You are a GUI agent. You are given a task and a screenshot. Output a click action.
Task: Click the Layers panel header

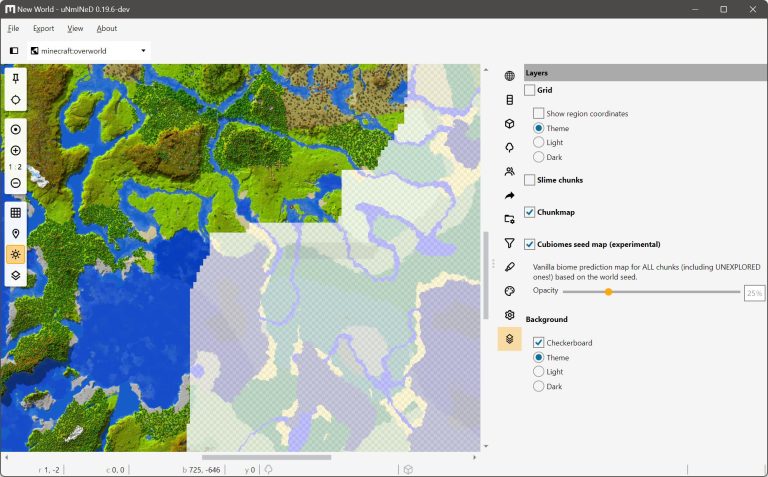click(x=646, y=72)
